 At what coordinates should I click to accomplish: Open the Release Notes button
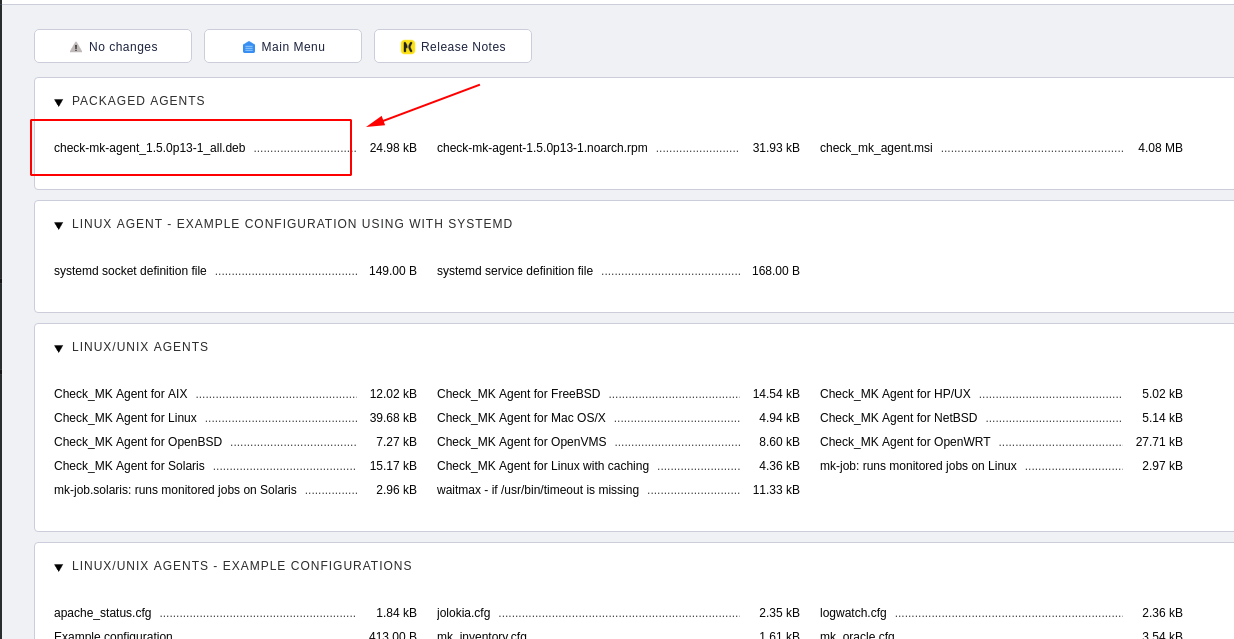[x=453, y=46]
